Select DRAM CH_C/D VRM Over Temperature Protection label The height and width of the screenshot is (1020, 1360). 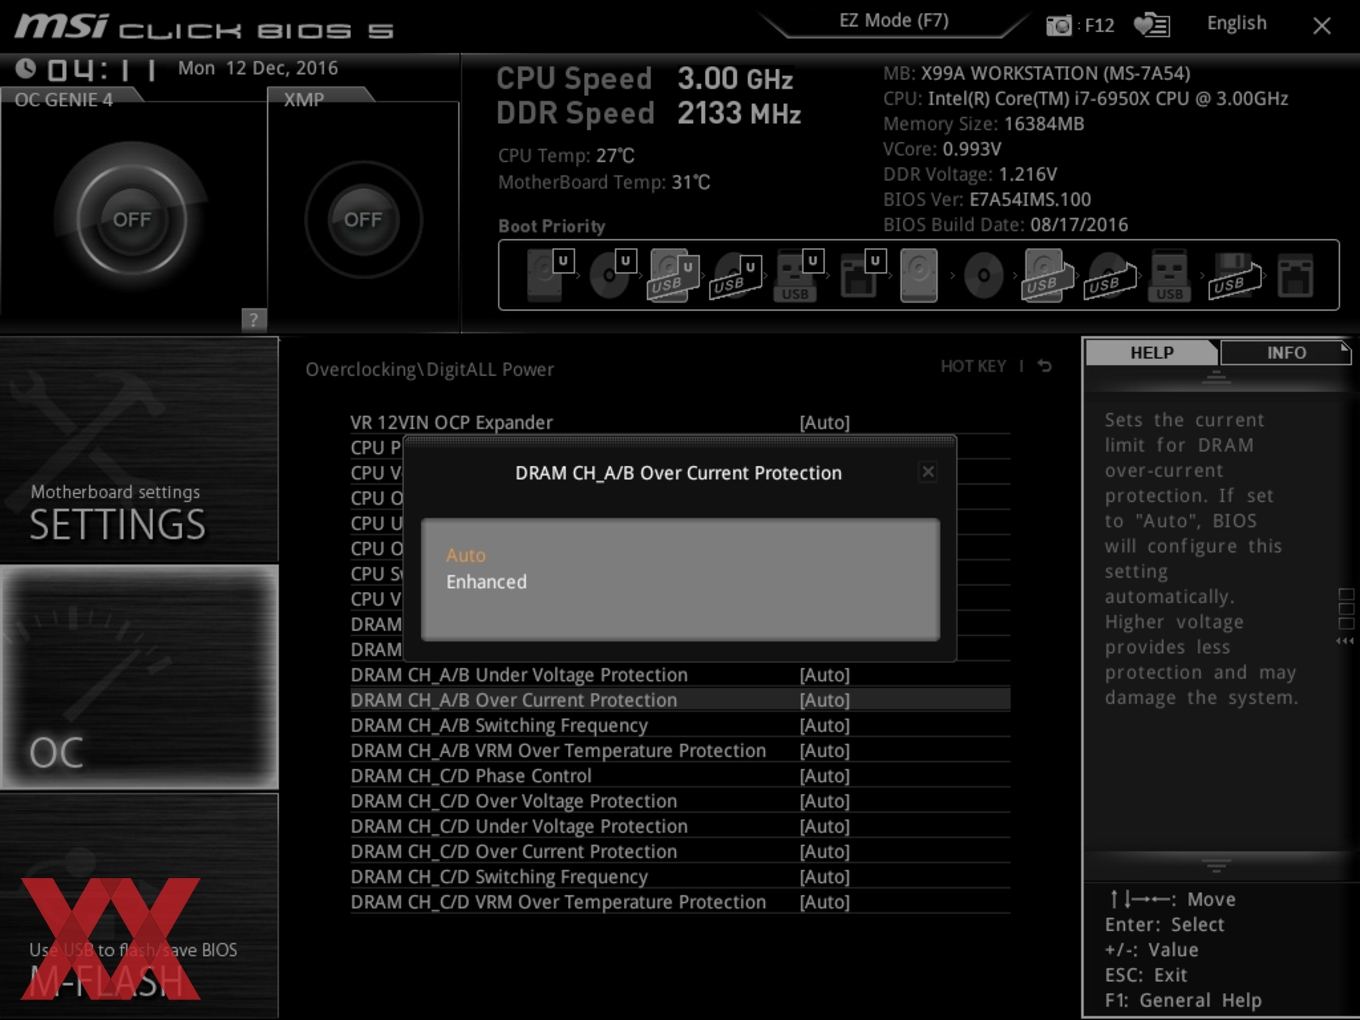[x=558, y=902]
